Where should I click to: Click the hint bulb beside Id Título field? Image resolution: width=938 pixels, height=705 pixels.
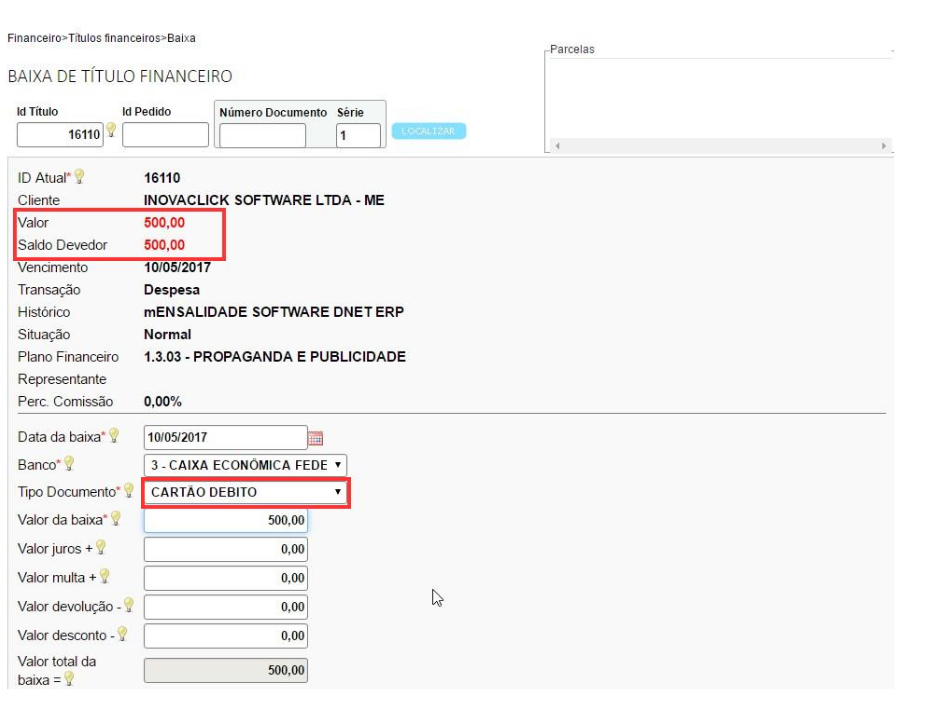pos(111,130)
